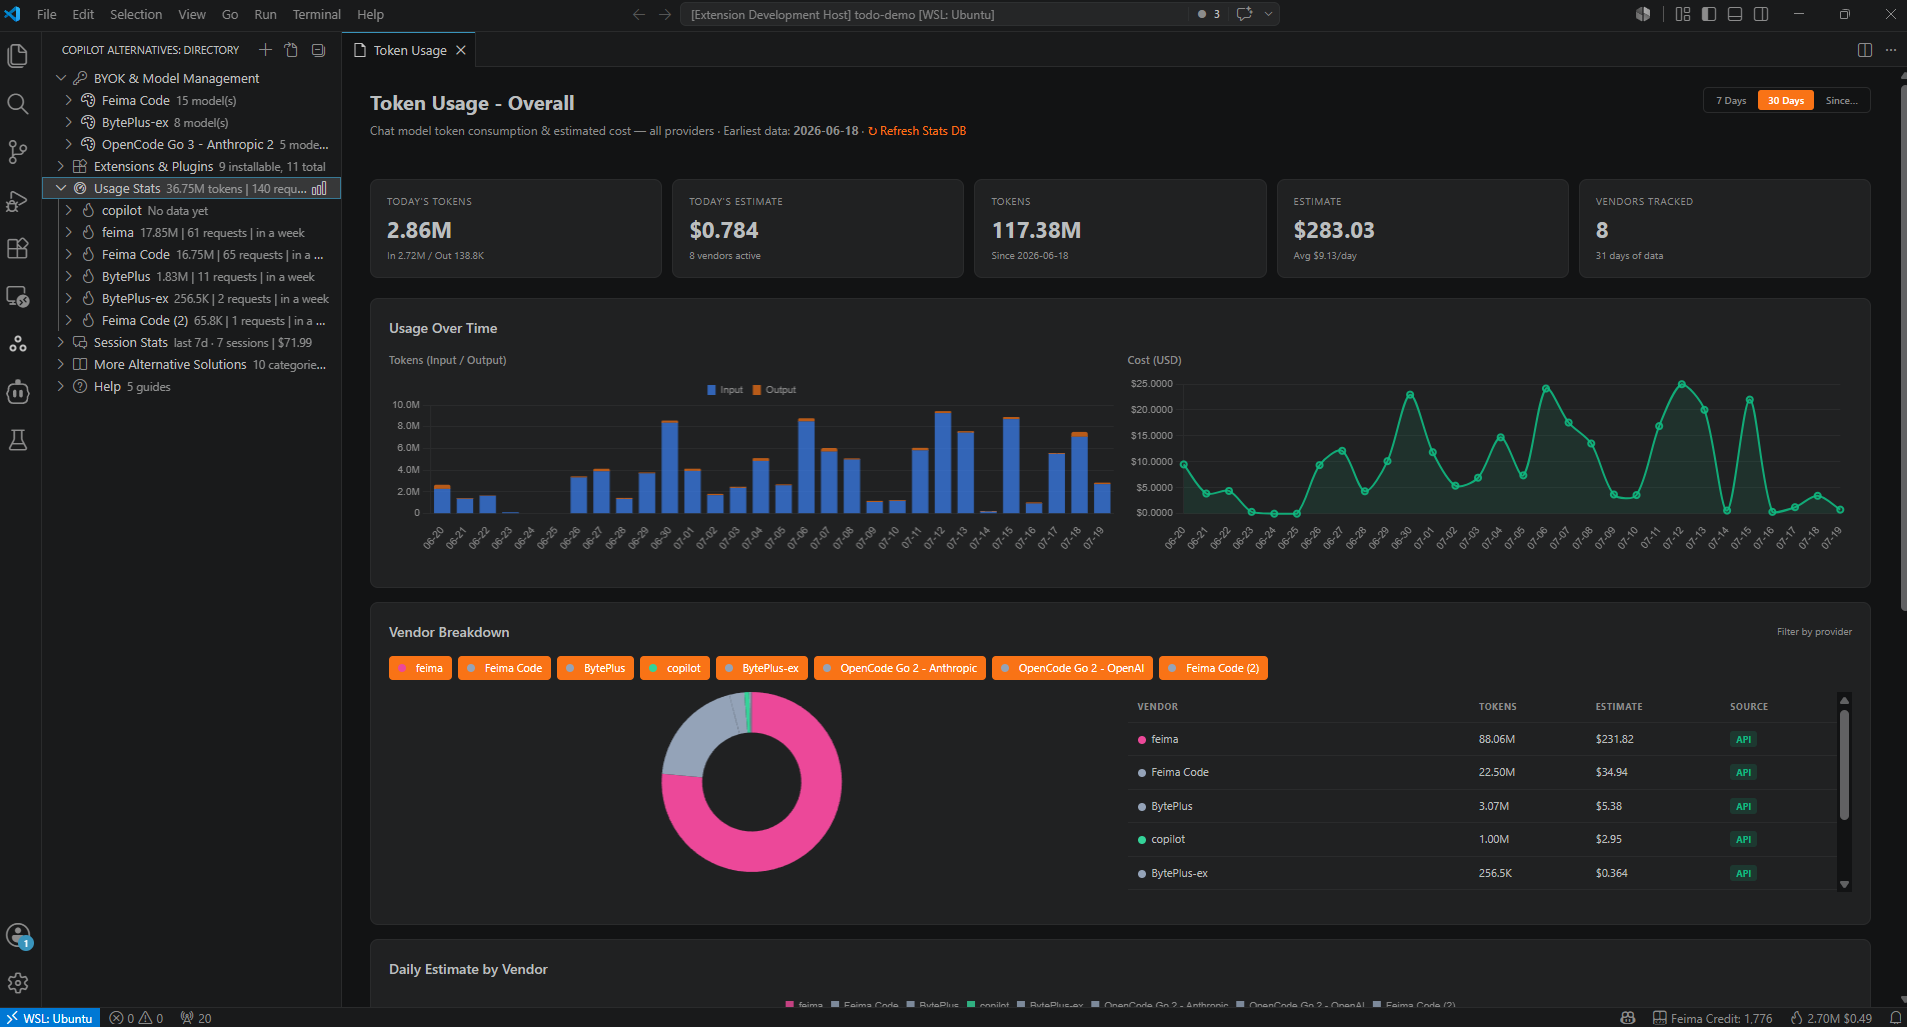Click Refresh Stats DB link
Viewport: 1907px width, 1027px height.
[917, 131]
